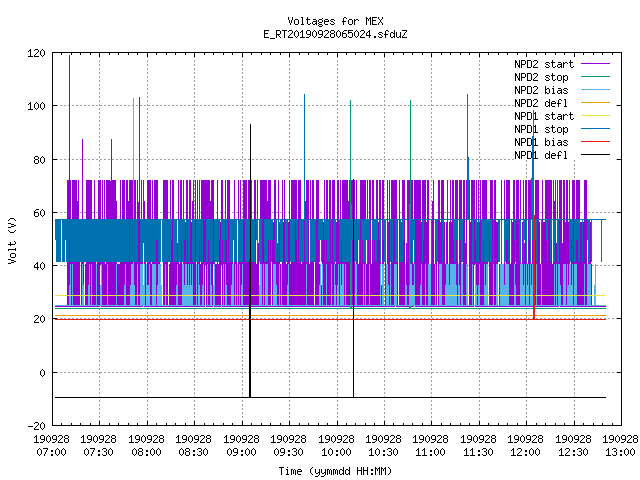Click the NPD2 defl orange legend line
The width and height of the screenshot is (640, 480).
coord(595,103)
